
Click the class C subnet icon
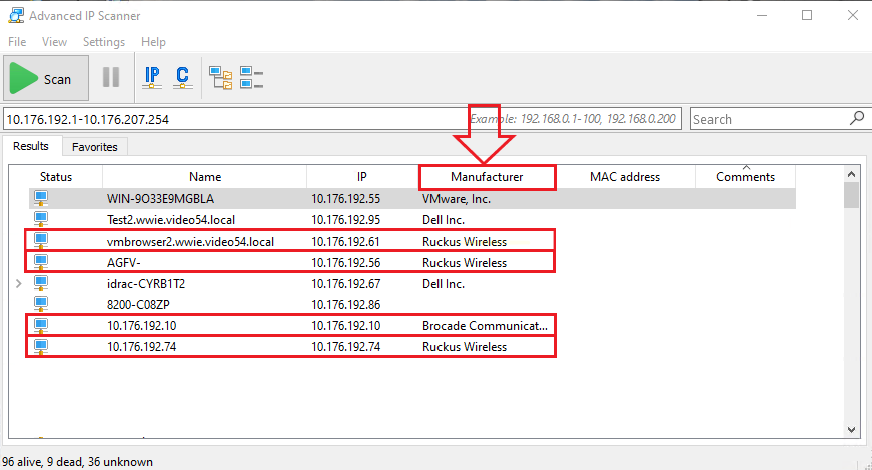tap(182, 77)
